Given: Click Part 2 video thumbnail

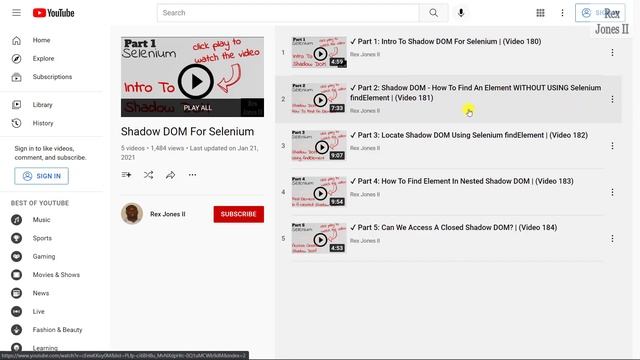Looking at the screenshot, I should (319, 99).
